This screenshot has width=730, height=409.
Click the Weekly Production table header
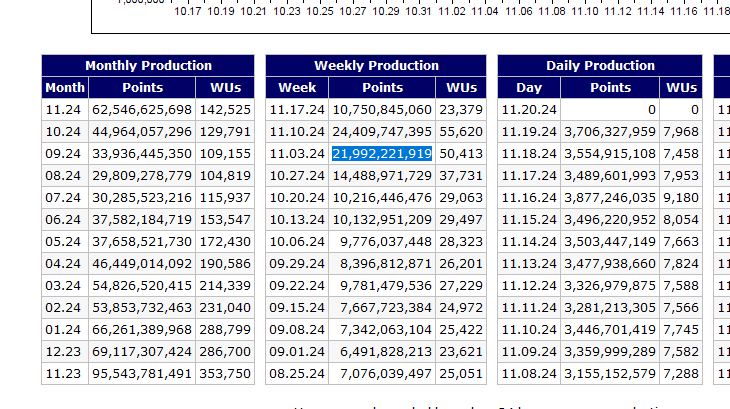pyautogui.click(x=376, y=66)
